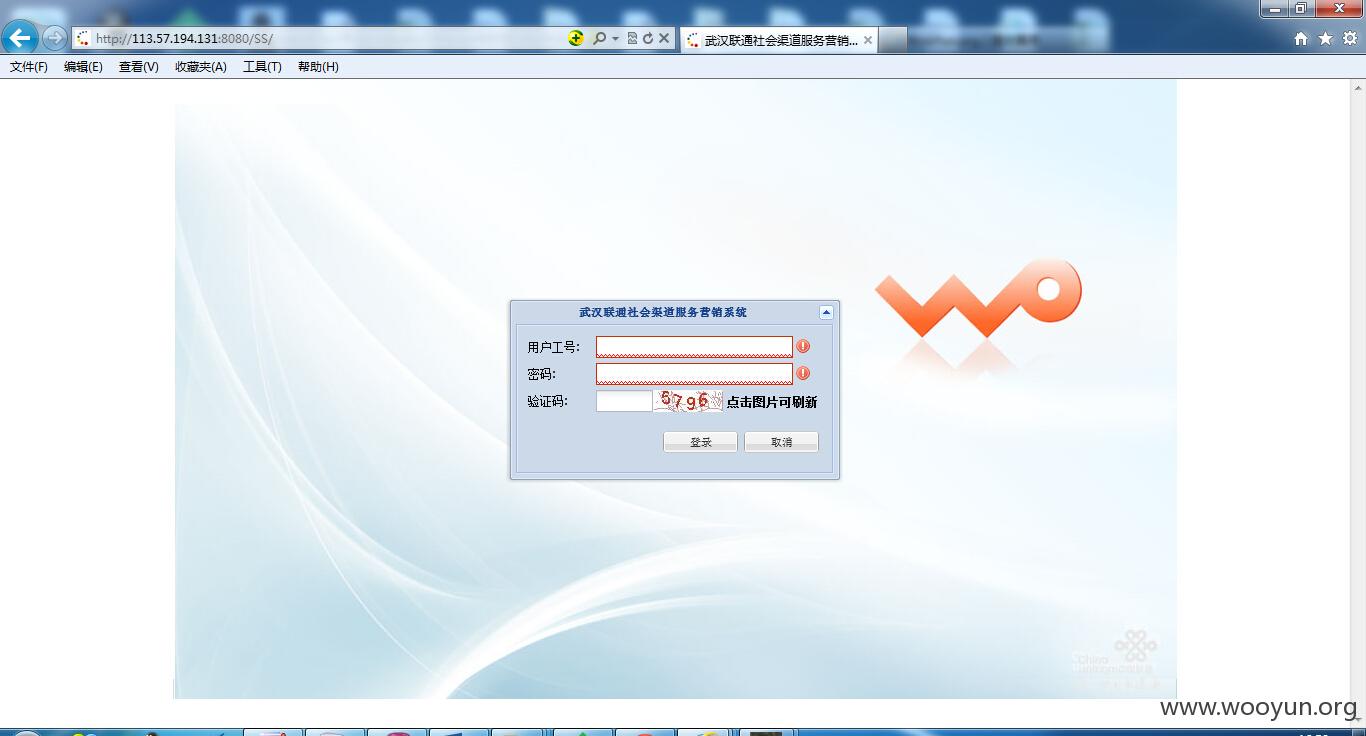Click the 武汉联通社会渠道服务营销系统 panel title
The height and width of the screenshot is (736, 1366).
click(662, 312)
